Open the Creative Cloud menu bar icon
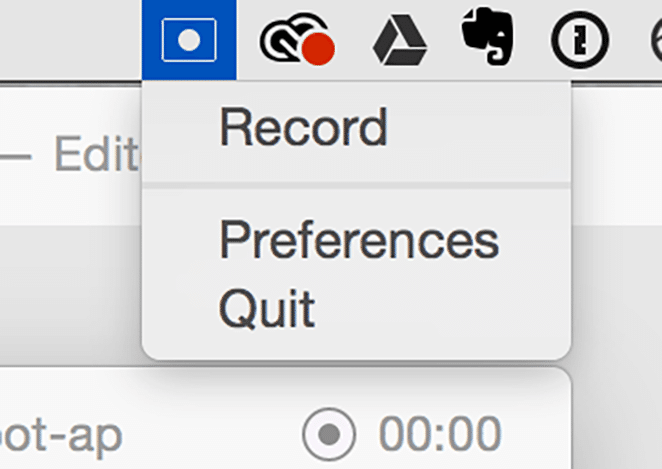Screen dimensions: 662x469 pos(296,41)
